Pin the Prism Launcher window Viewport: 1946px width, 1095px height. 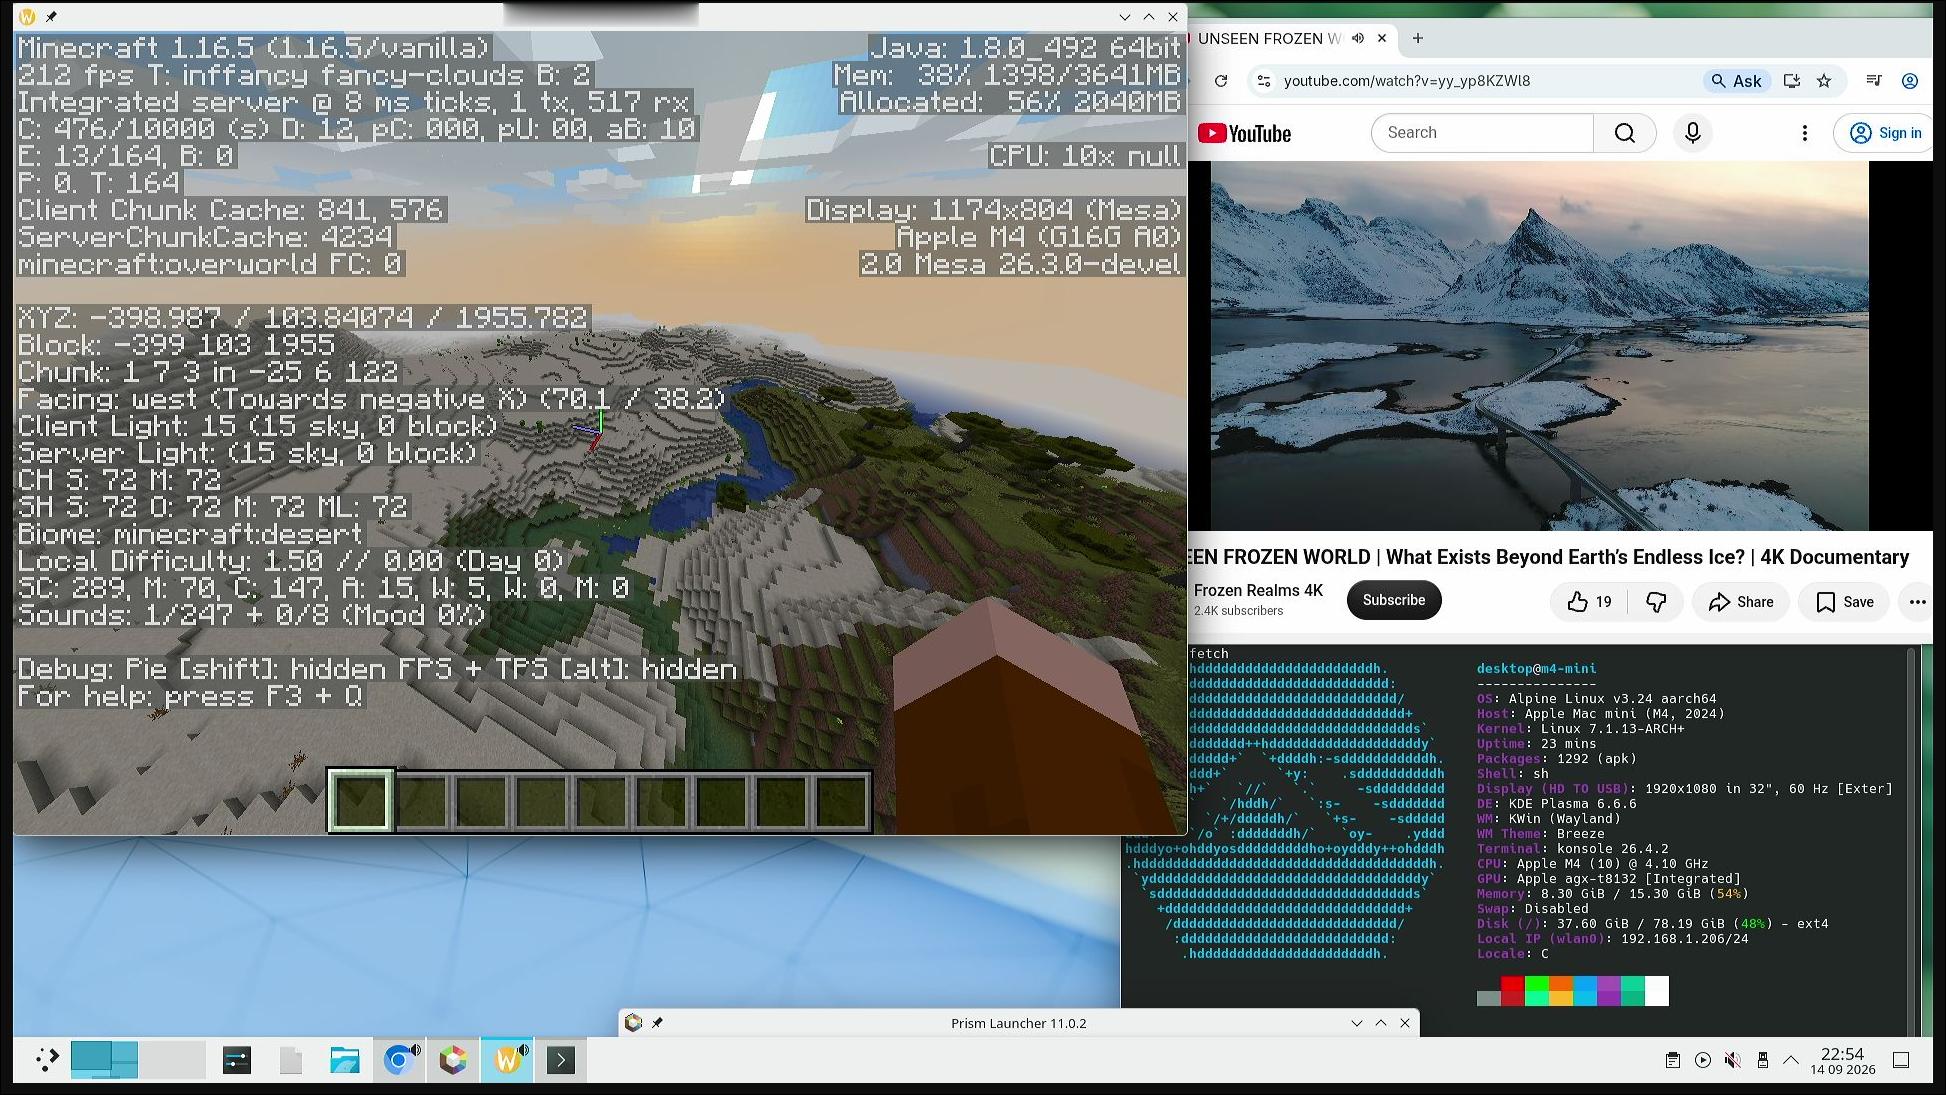657,1023
